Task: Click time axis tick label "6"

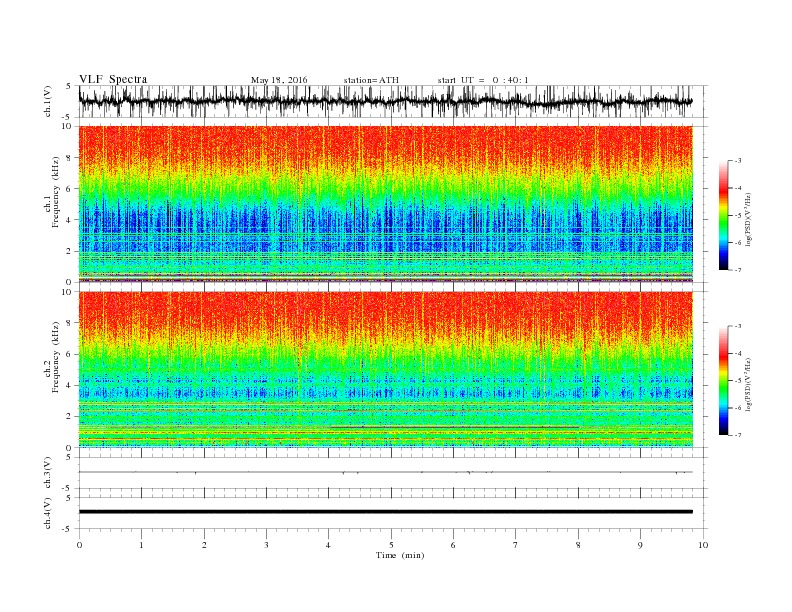Action: pyautogui.click(x=453, y=545)
